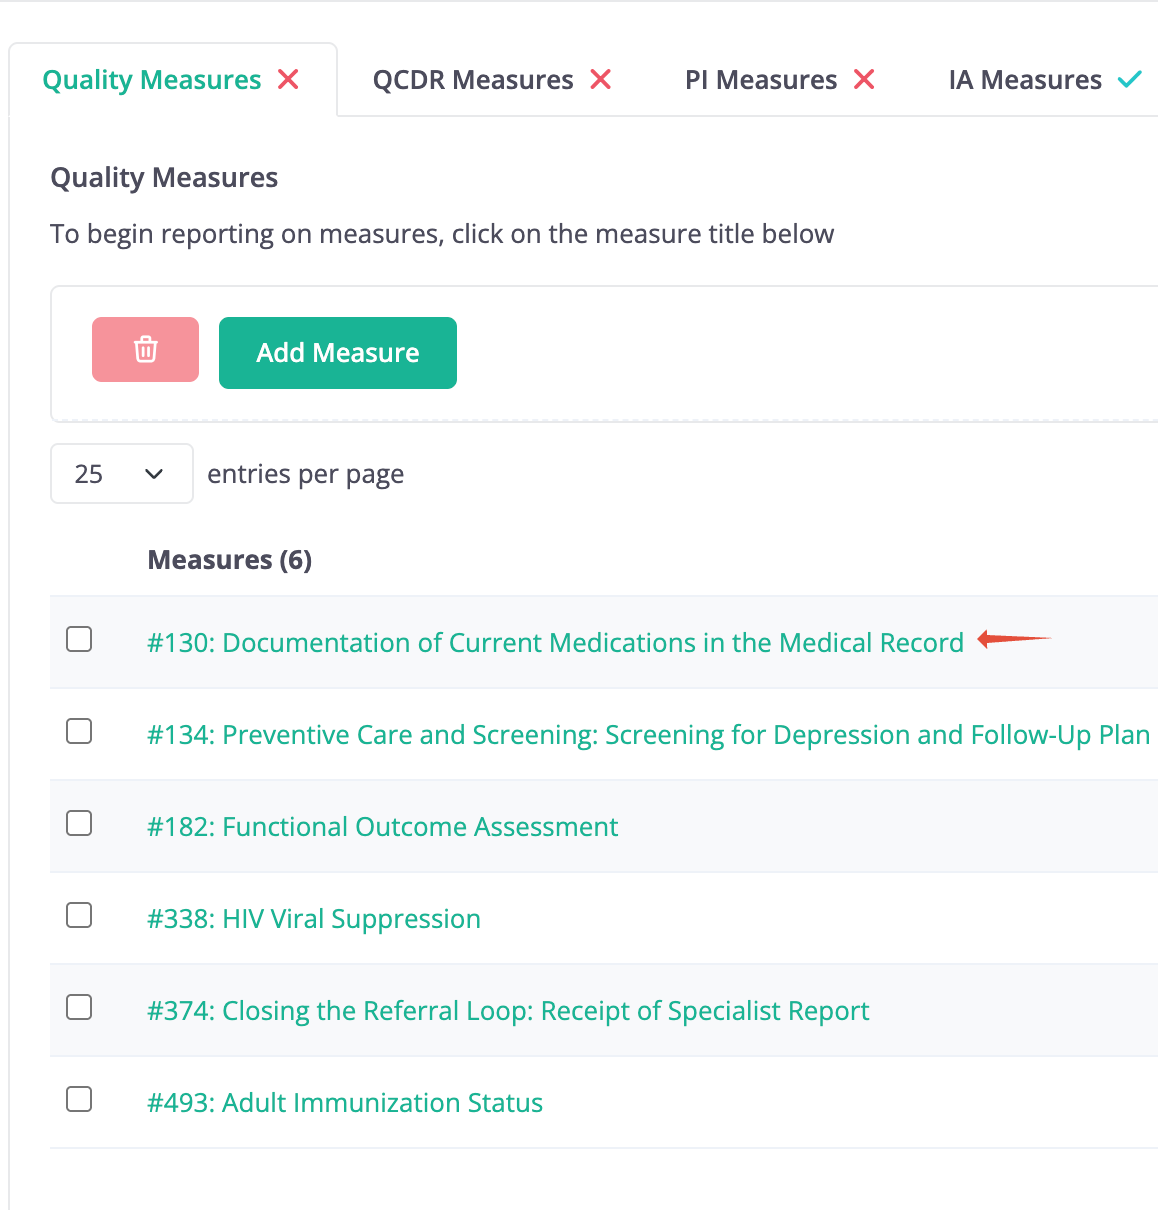Click the red X beside QCDR Measures
Viewport: 1158px width, 1210px height.
coord(600,79)
